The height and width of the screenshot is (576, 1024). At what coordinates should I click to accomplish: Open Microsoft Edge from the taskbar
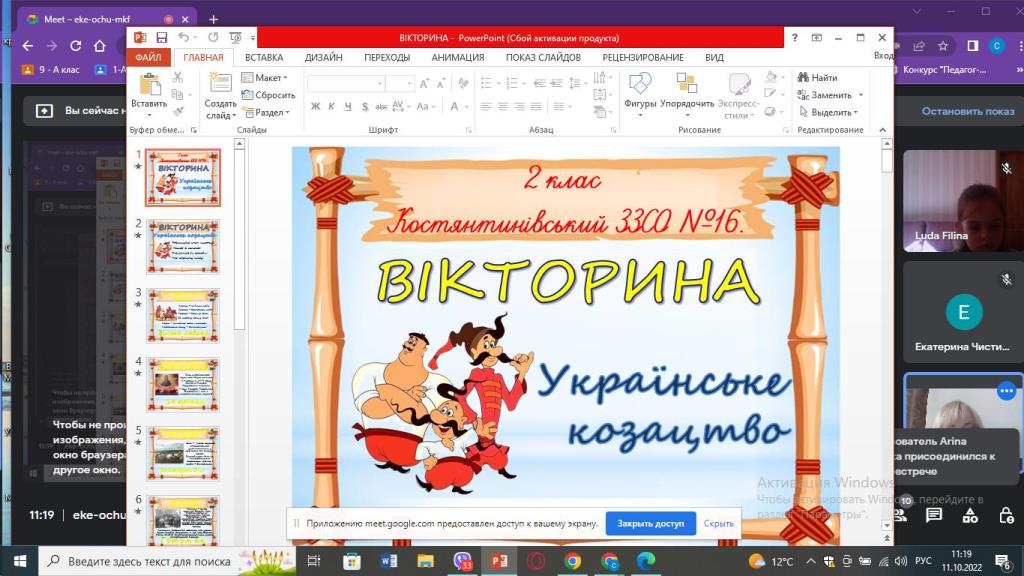pos(646,561)
